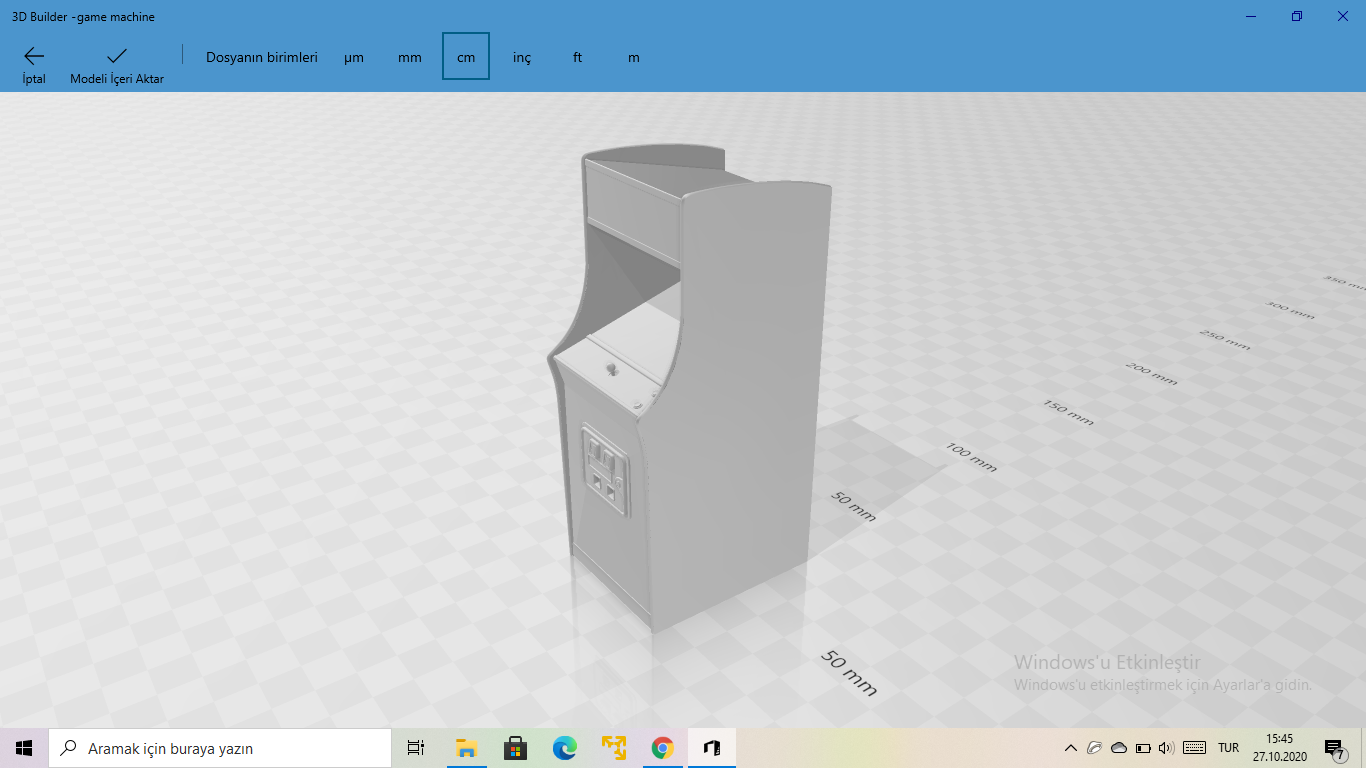Launch Google Chrome from the taskbar
The width and height of the screenshot is (1366, 768).
tap(662, 748)
